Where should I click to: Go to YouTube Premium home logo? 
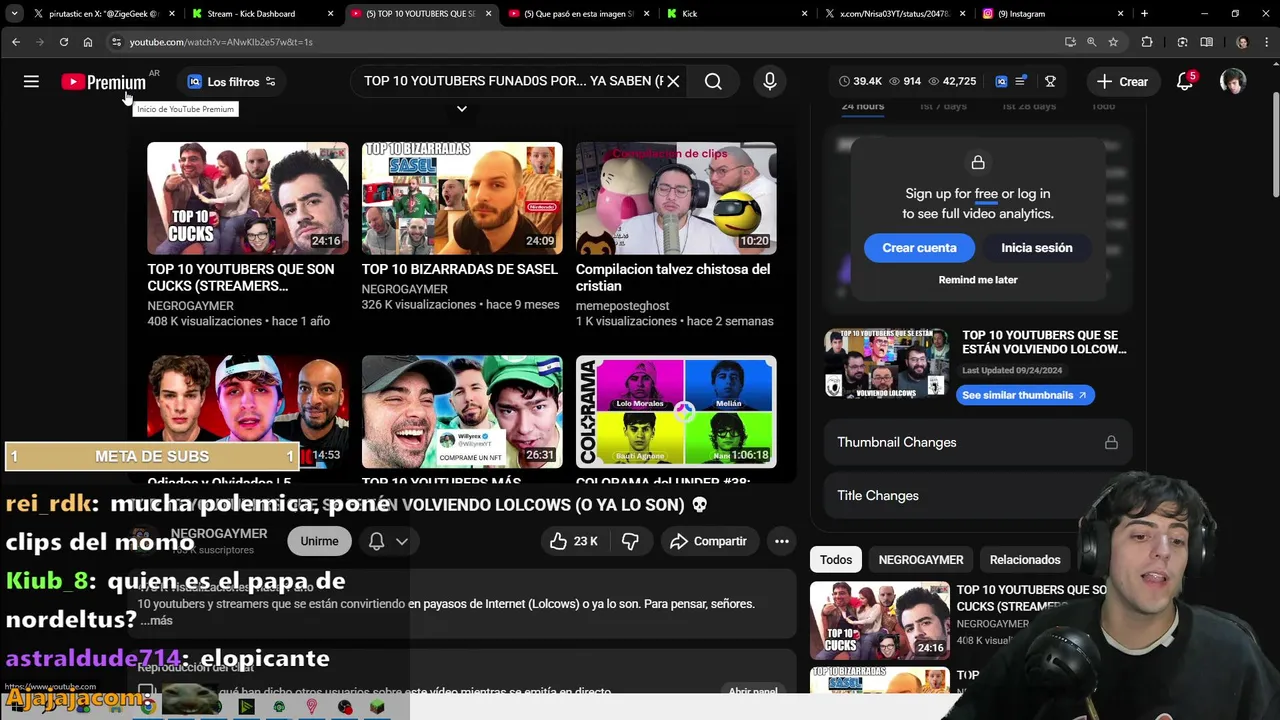coord(104,82)
